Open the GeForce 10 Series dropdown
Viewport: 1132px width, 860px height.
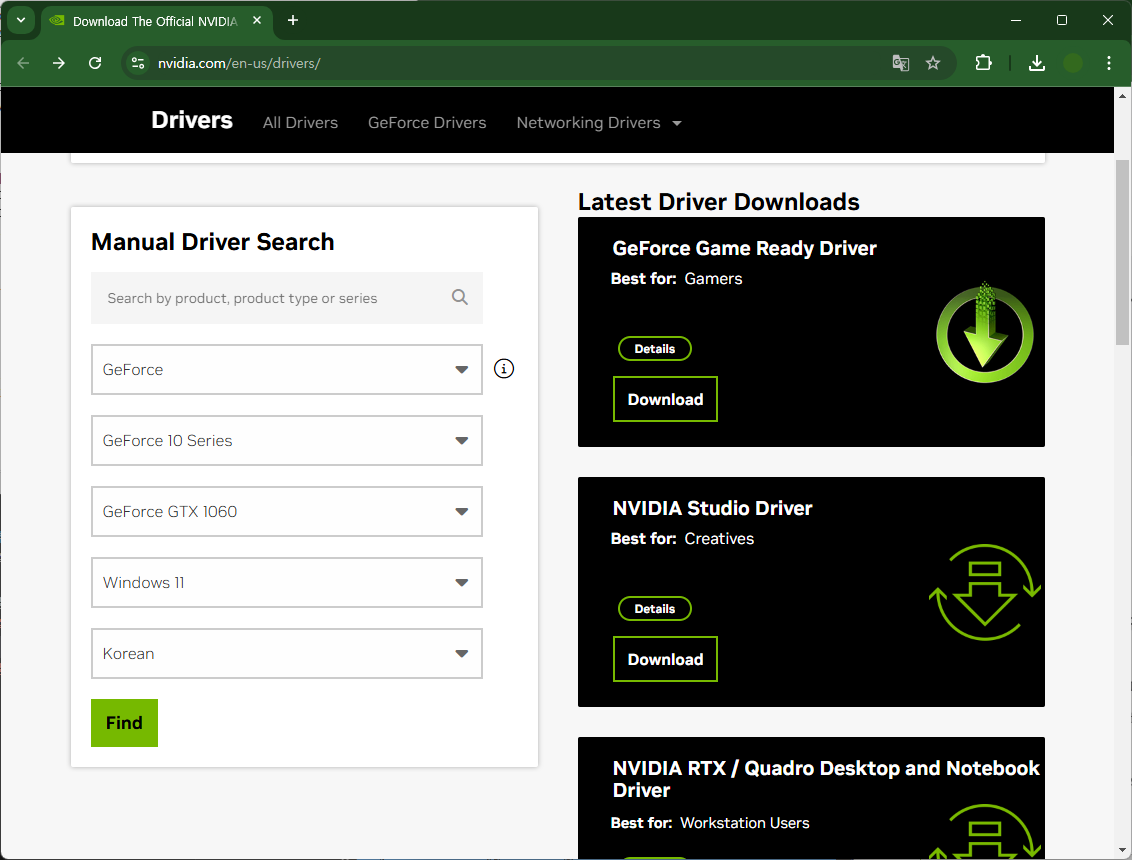[287, 440]
